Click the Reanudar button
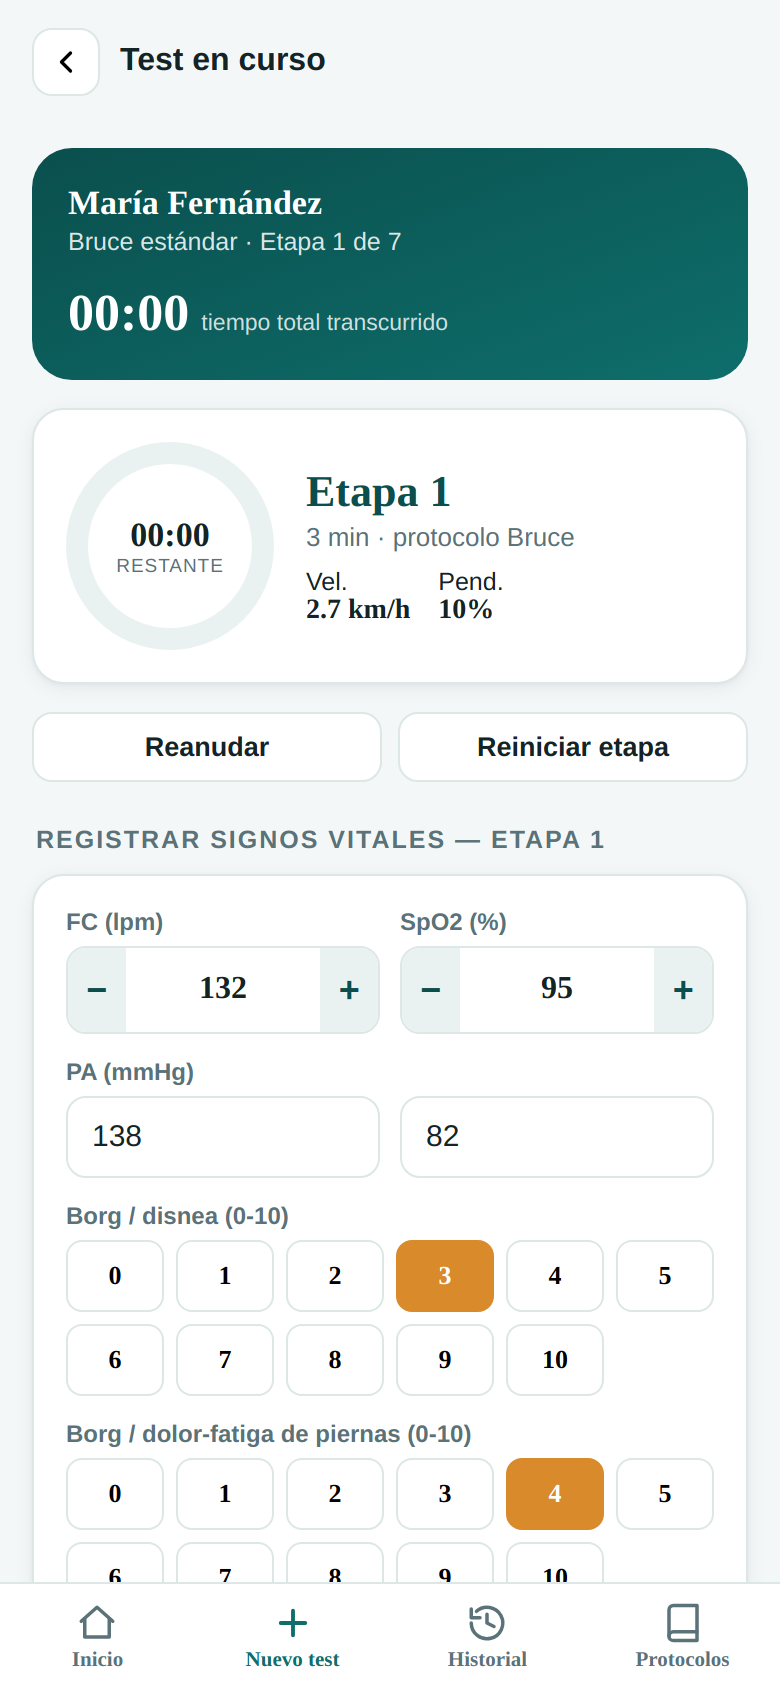This screenshot has height=1688, width=780. click(207, 747)
